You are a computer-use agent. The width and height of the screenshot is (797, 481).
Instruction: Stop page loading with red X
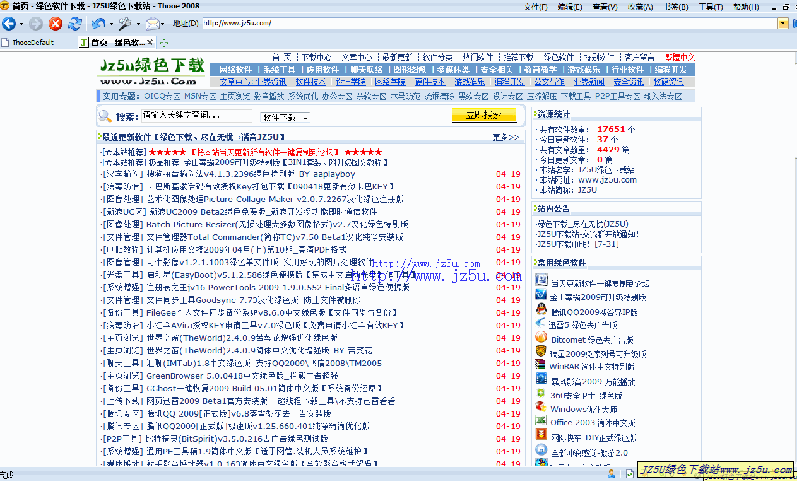click(55, 23)
